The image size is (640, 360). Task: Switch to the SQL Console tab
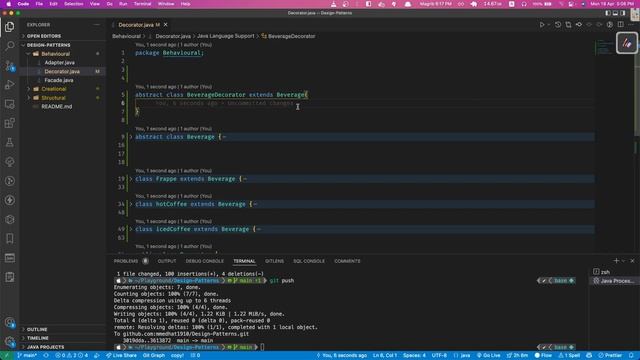pos(309,261)
